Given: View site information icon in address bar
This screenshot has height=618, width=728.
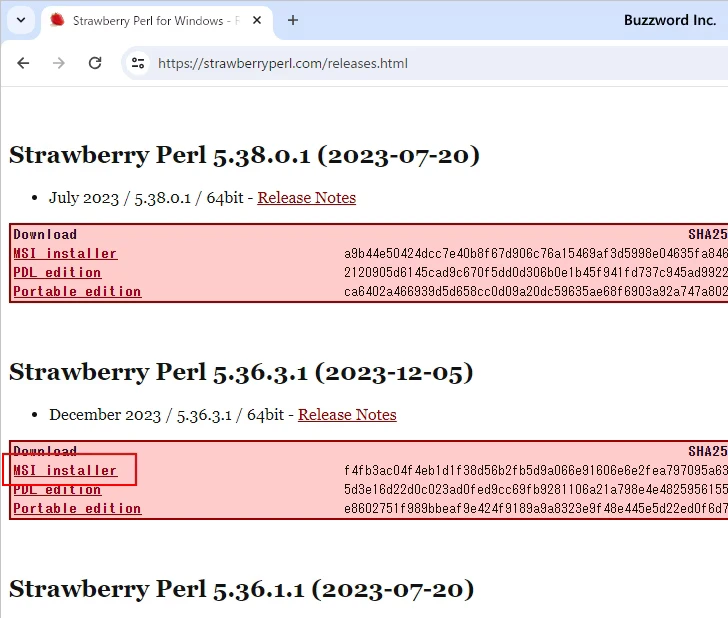Looking at the screenshot, I should pos(138,63).
